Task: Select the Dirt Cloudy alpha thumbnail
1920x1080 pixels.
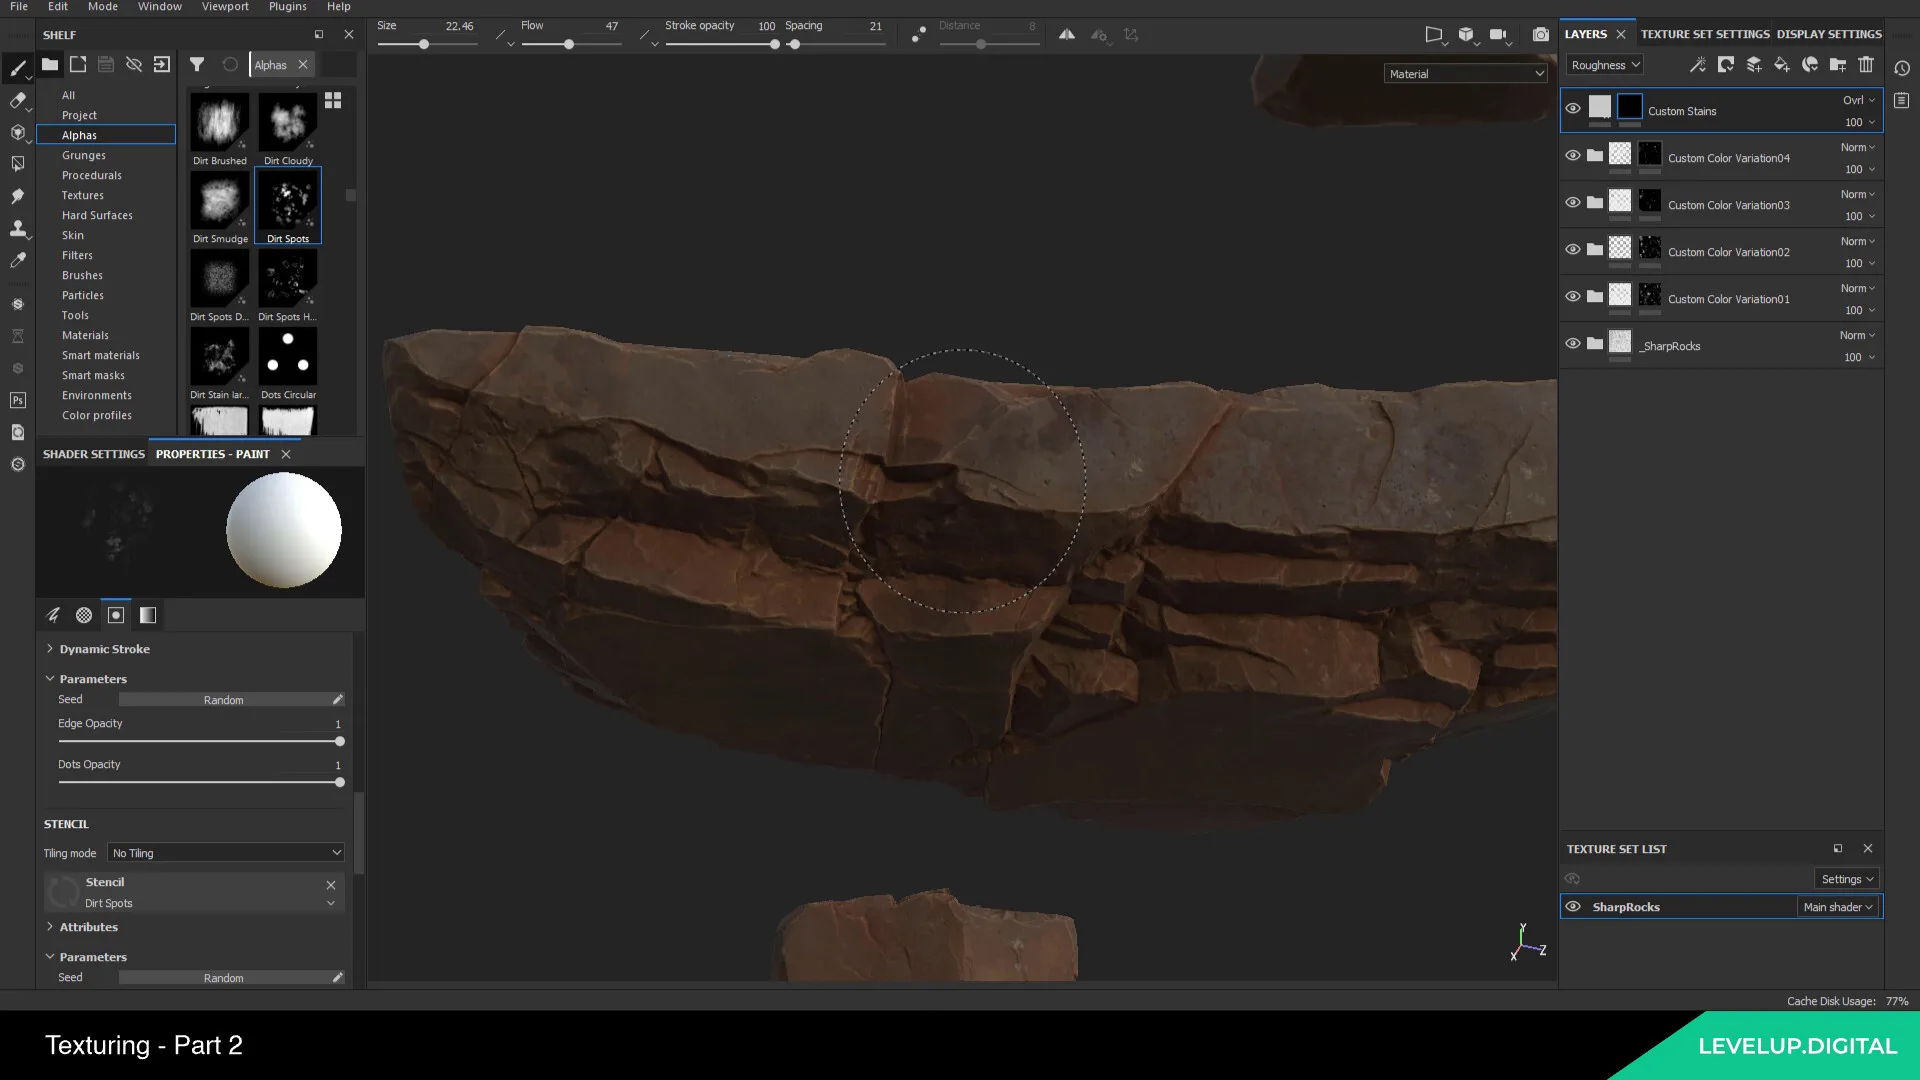Action: 288,122
